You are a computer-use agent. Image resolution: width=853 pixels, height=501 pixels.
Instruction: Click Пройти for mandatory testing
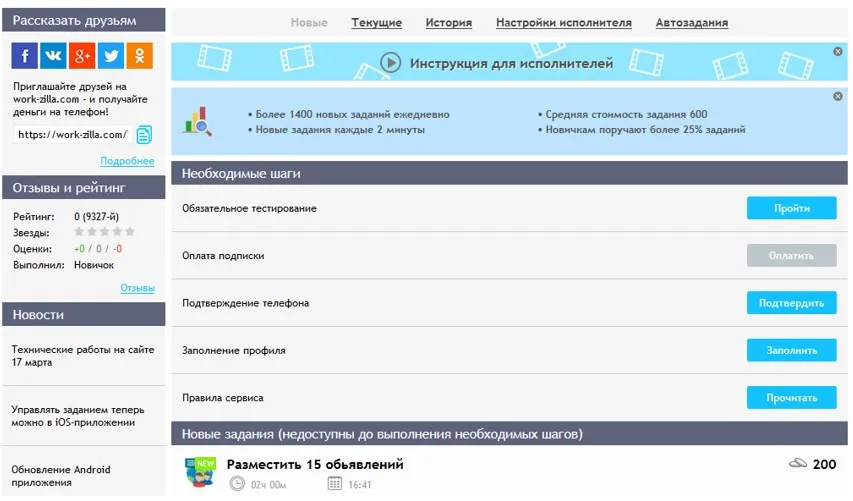click(792, 208)
